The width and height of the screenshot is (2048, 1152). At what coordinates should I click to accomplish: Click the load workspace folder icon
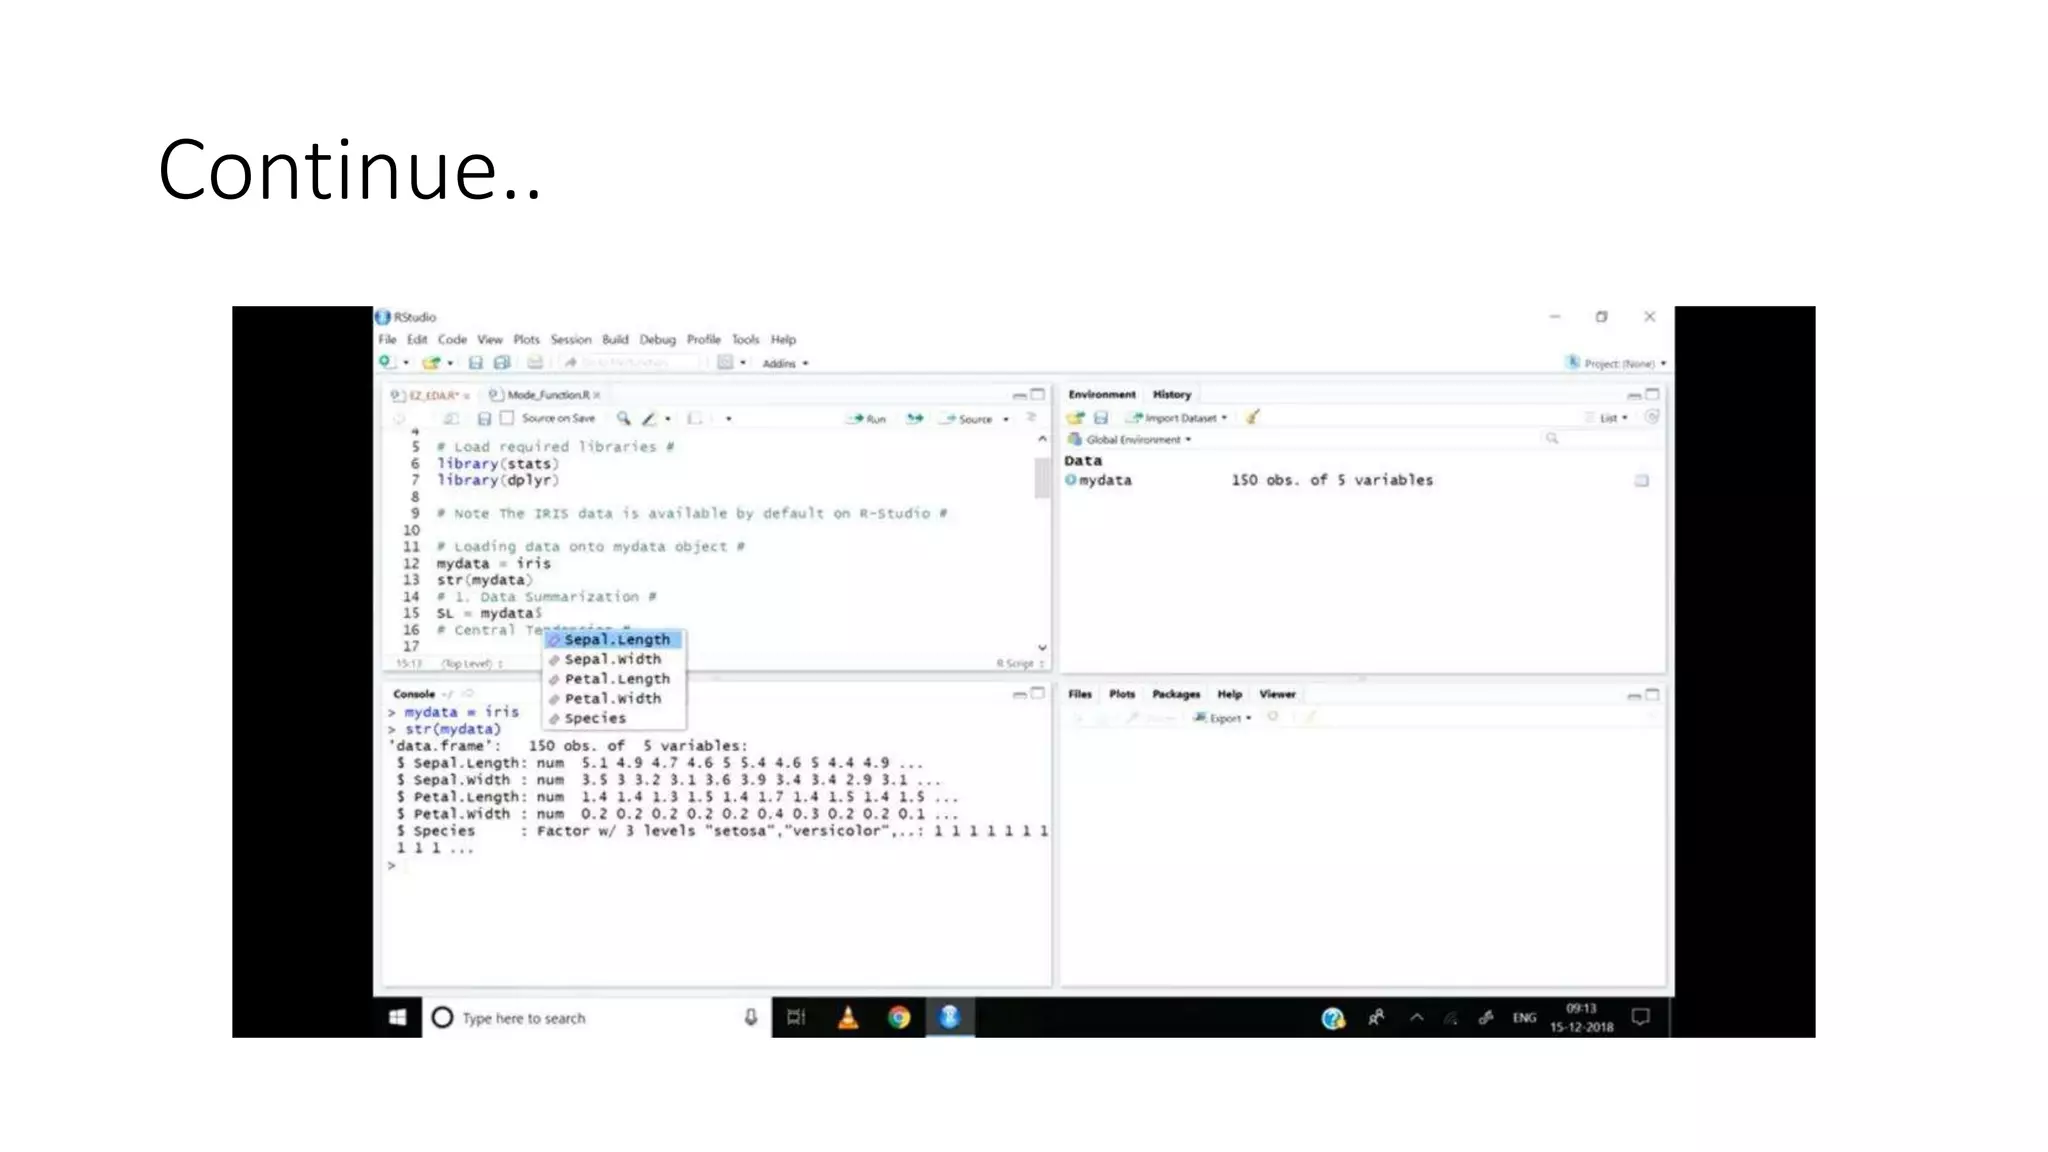coord(1076,417)
